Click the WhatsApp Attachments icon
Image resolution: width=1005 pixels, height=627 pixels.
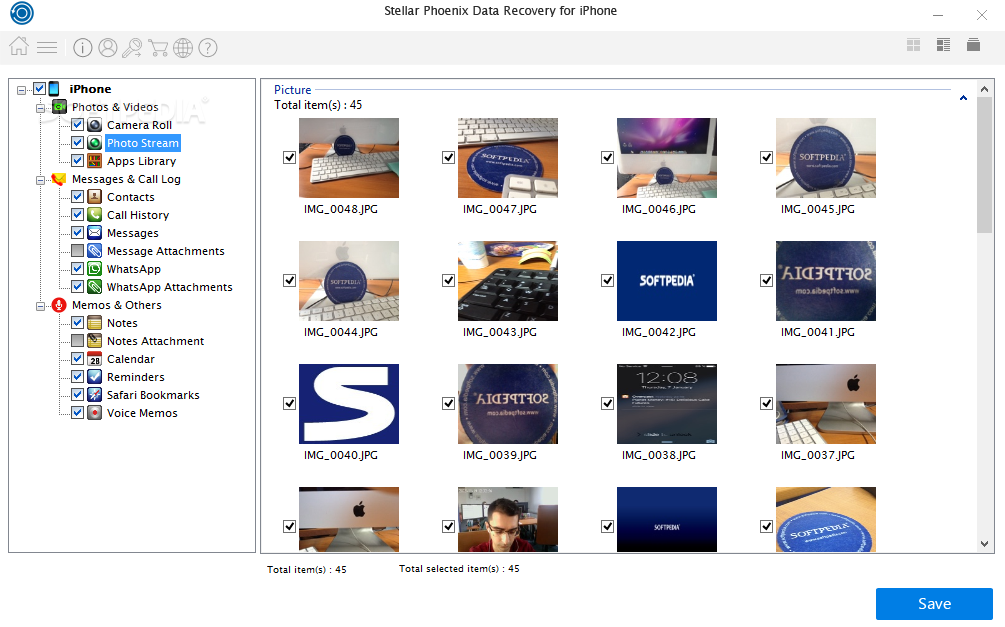click(94, 287)
